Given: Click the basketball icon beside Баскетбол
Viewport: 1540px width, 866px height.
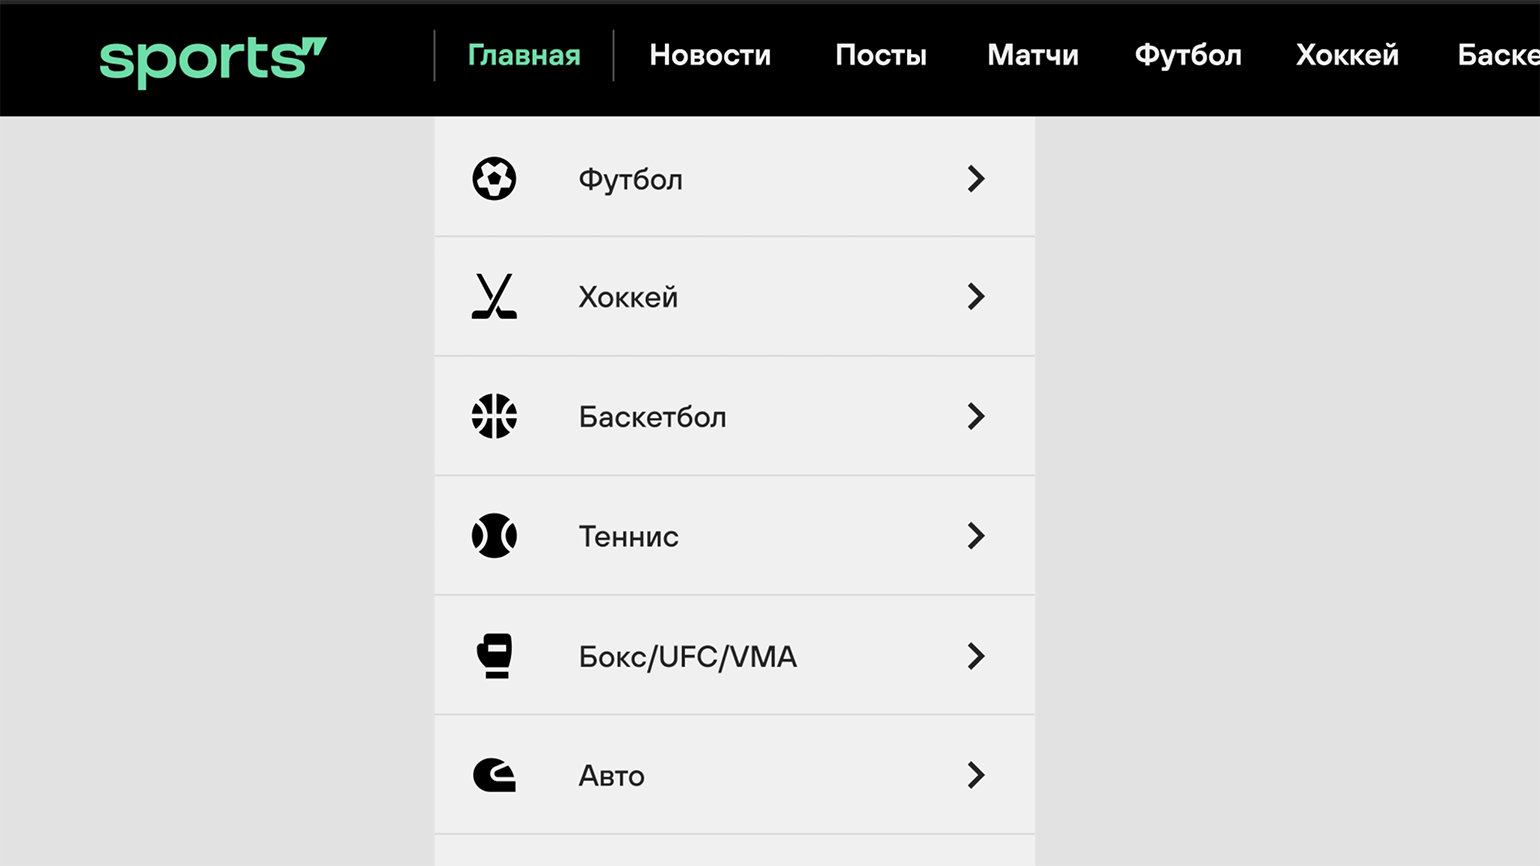Looking at the screenshot, I should point(494,416).
